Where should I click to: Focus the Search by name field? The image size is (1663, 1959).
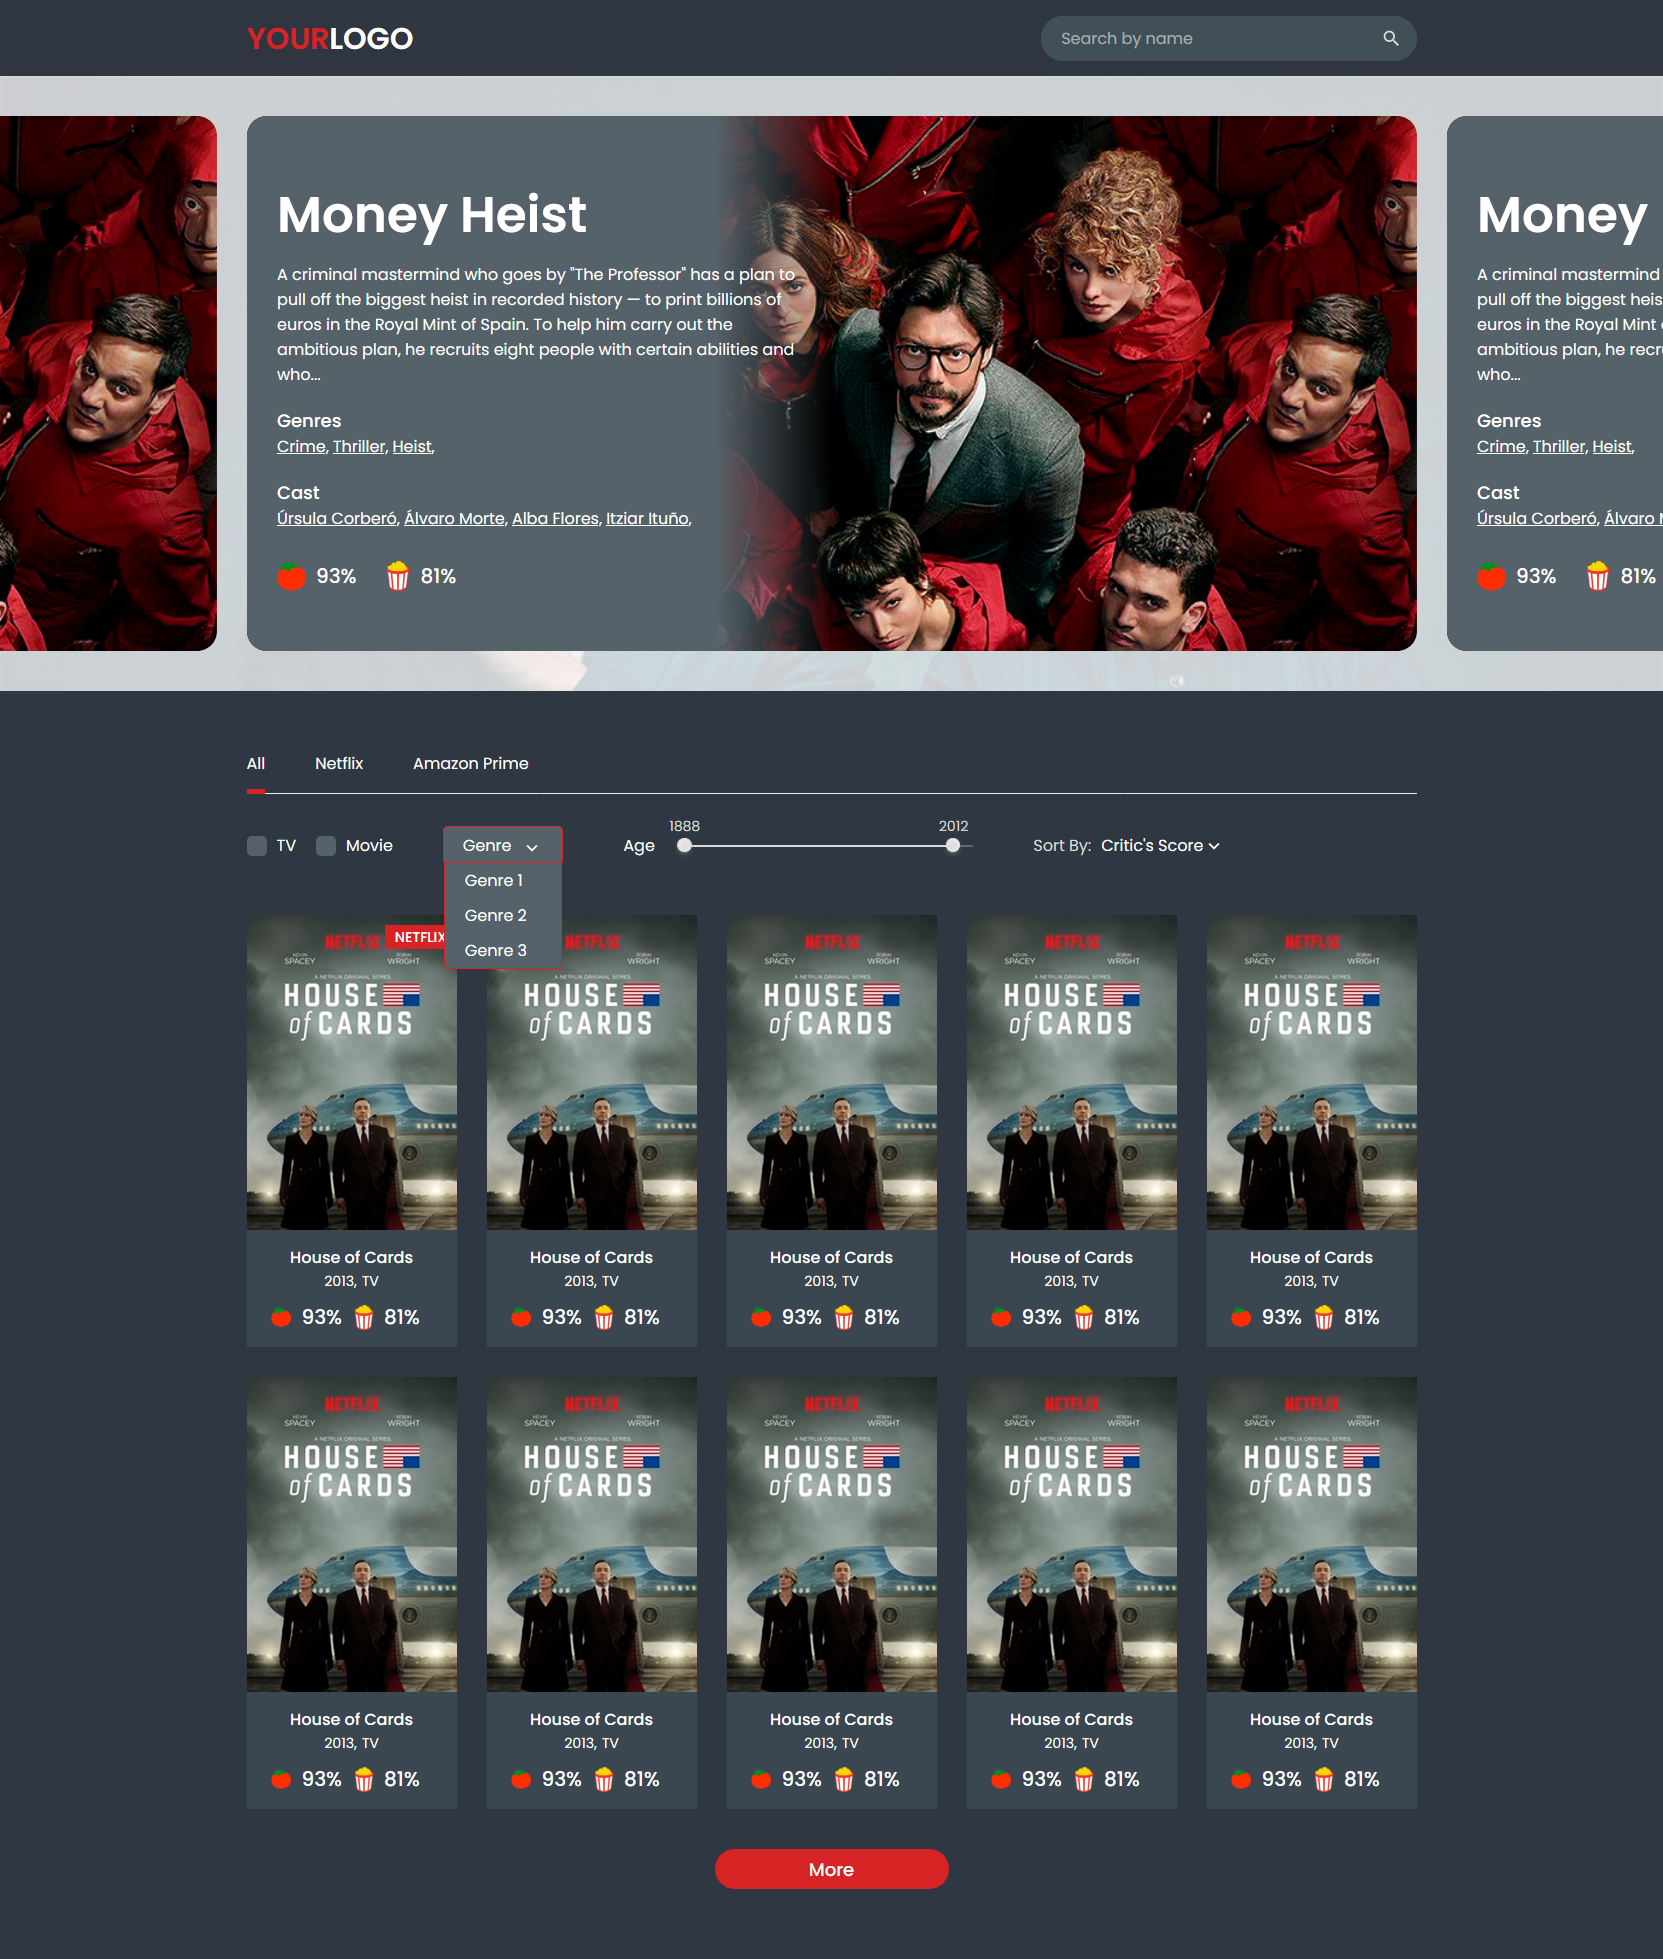click(1228, 38)
